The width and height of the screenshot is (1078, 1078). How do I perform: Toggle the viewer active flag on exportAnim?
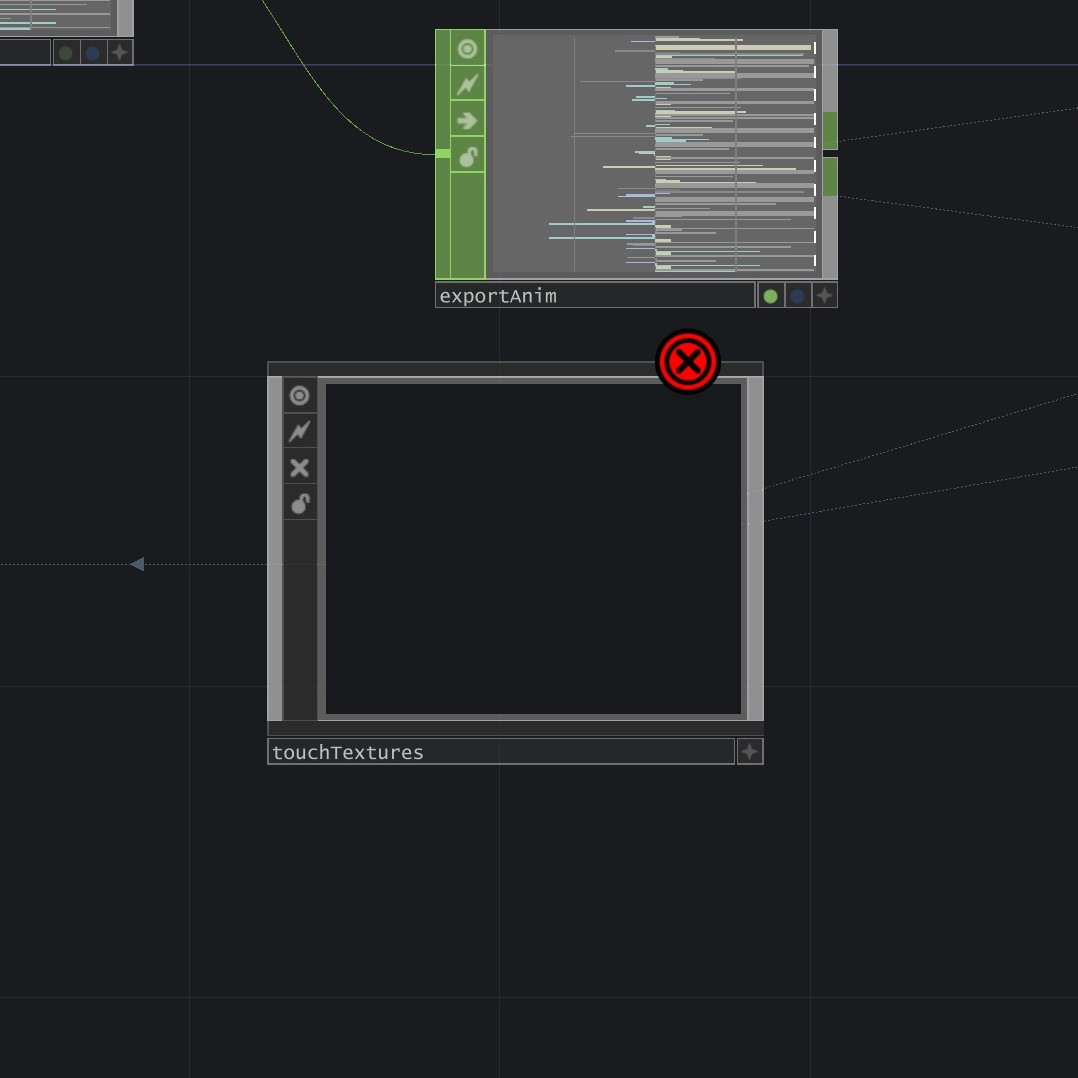(x=466, y=48)
